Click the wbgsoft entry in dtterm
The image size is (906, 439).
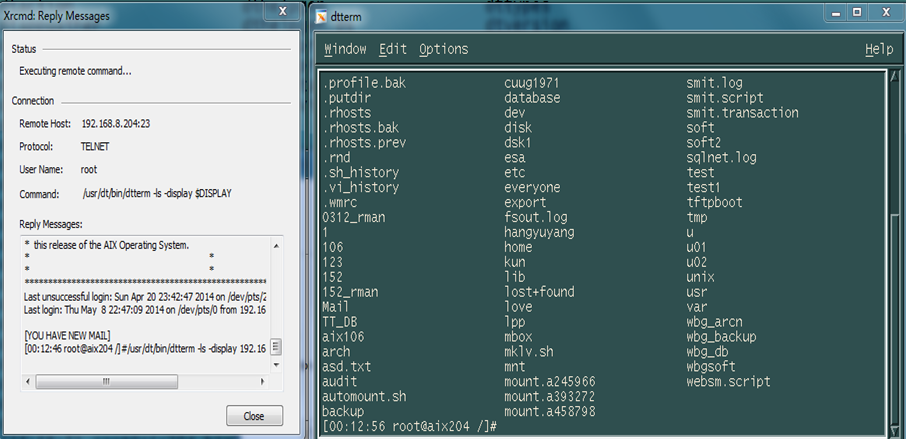711,367
